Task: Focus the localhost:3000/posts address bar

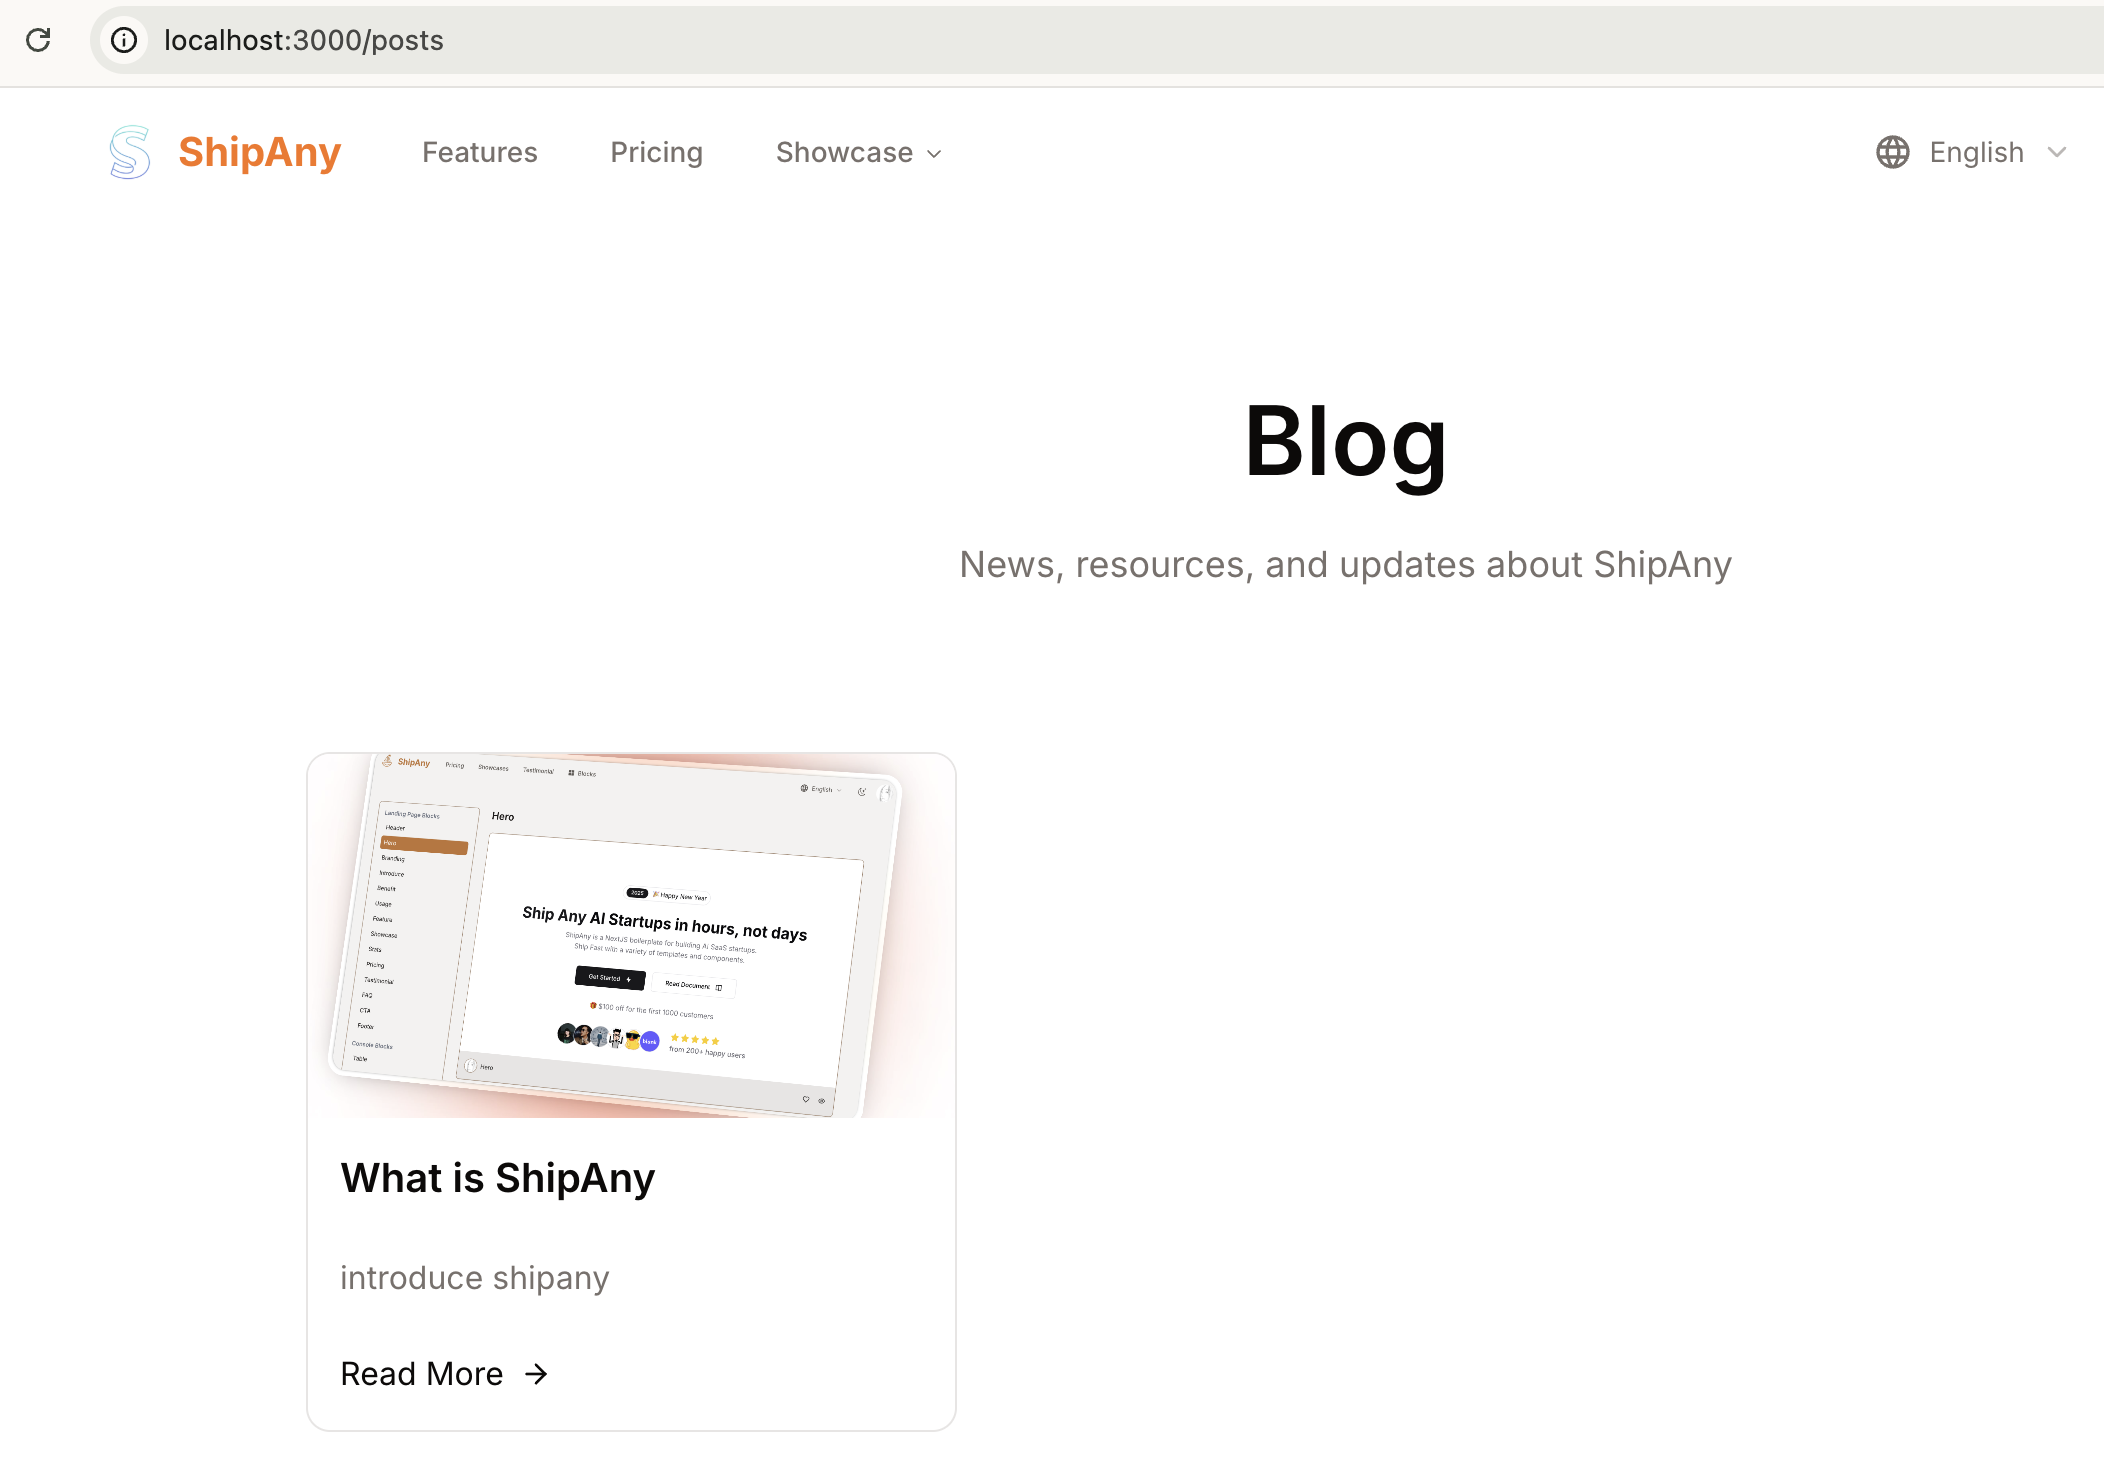Action: tap(304, 40)
